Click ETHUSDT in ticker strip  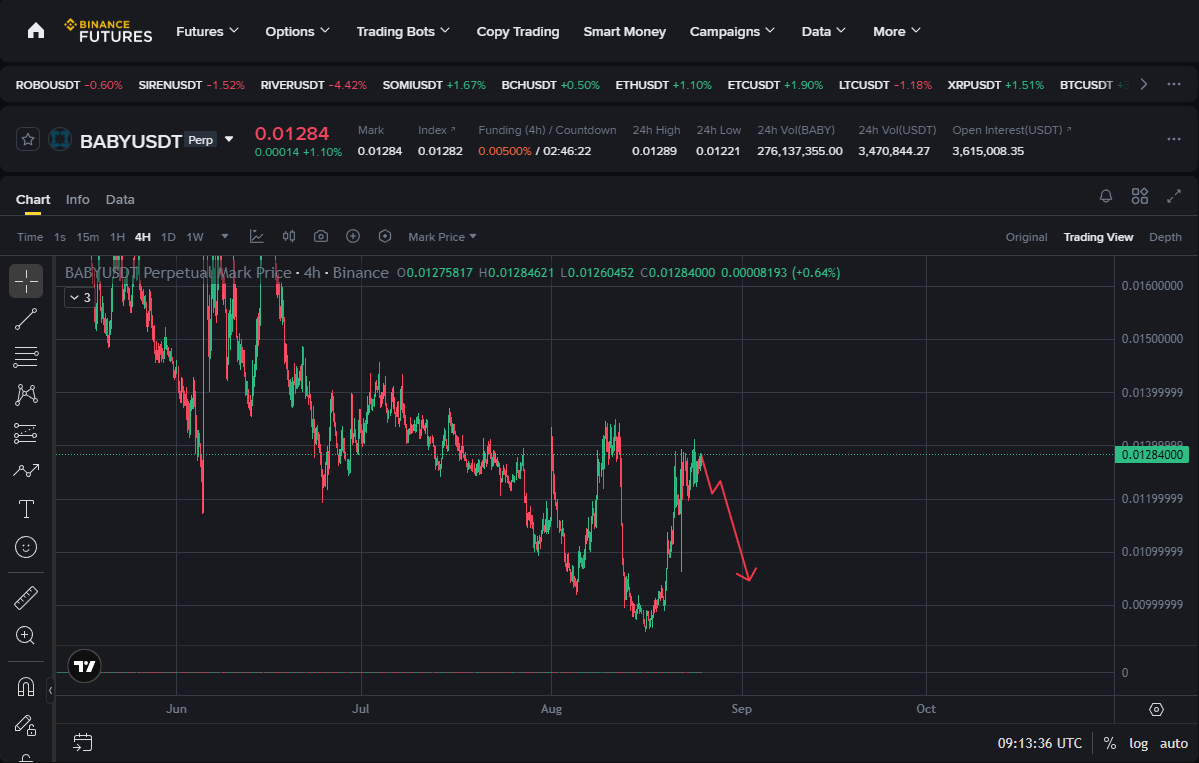pos(664,85)
